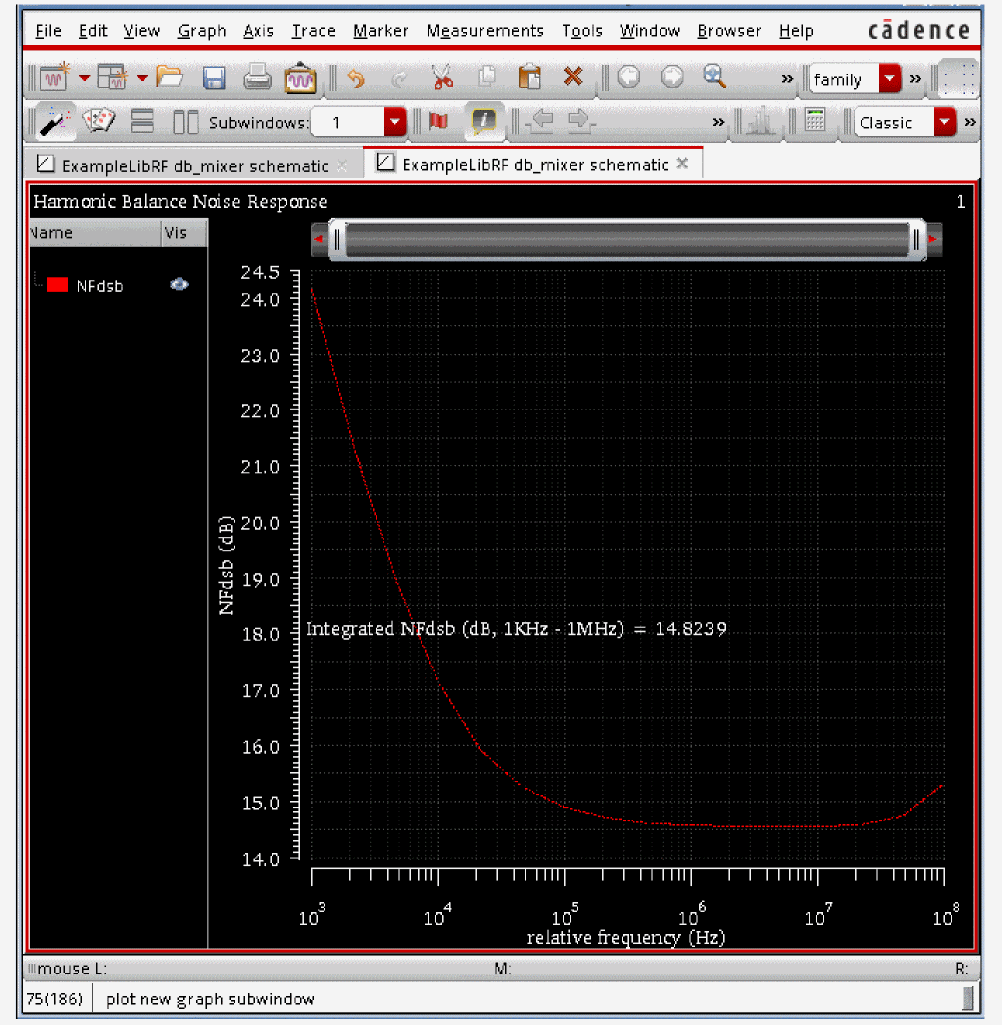This screenshot has width=1002, height=1025.
Task: Toggle visibility eye for NFdsb trace
Action: coord(179,285)
